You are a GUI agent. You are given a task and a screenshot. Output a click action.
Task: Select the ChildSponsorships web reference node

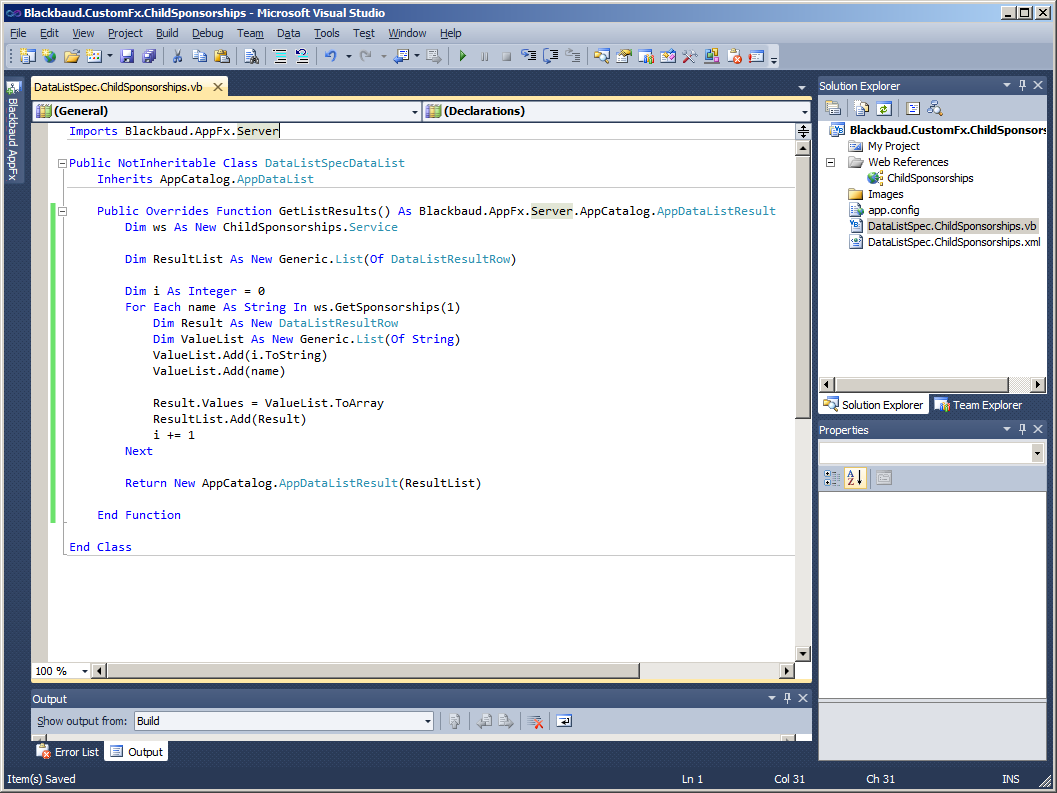[x=930, y=178]
